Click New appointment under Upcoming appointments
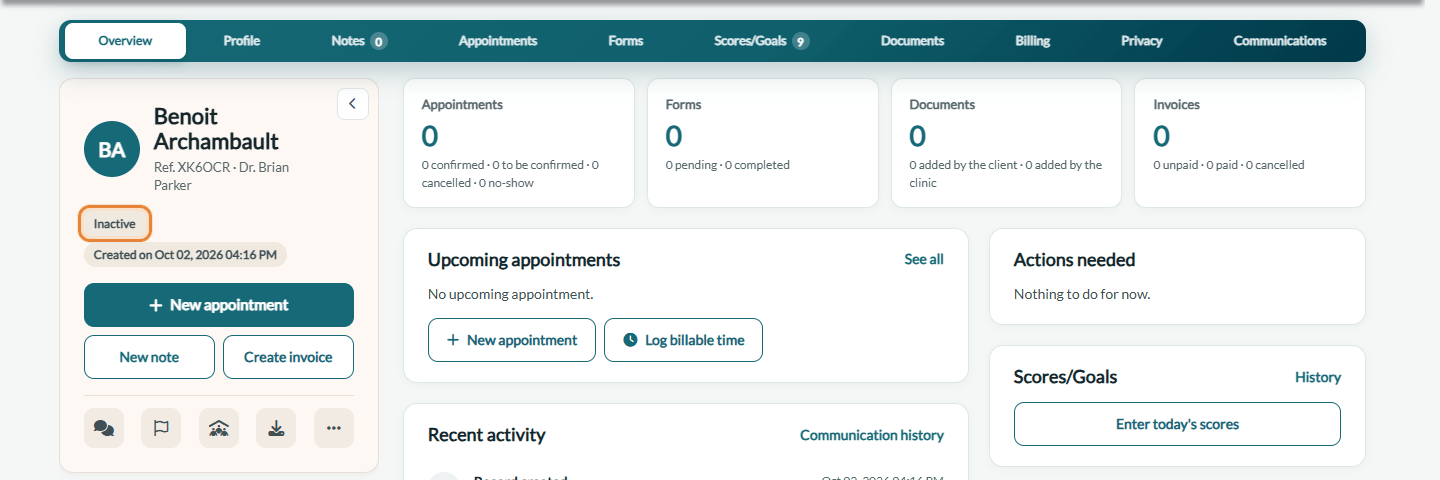The width and height of the screenshot is (1440, 480). coord(512,340)
